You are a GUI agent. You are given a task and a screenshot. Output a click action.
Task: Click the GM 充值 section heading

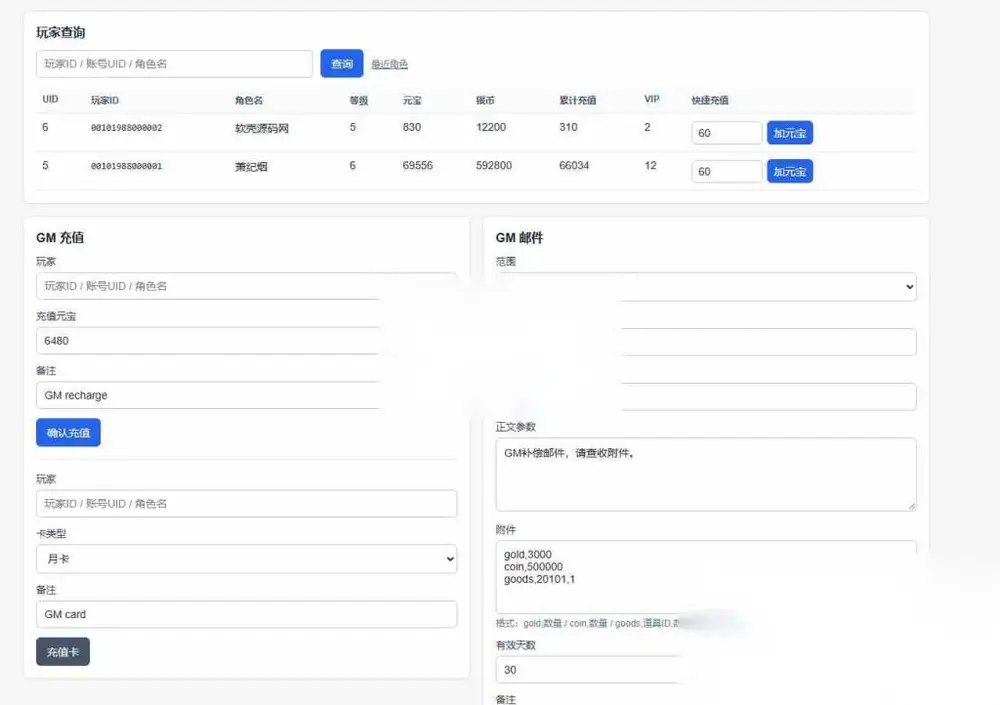[60, 237]
